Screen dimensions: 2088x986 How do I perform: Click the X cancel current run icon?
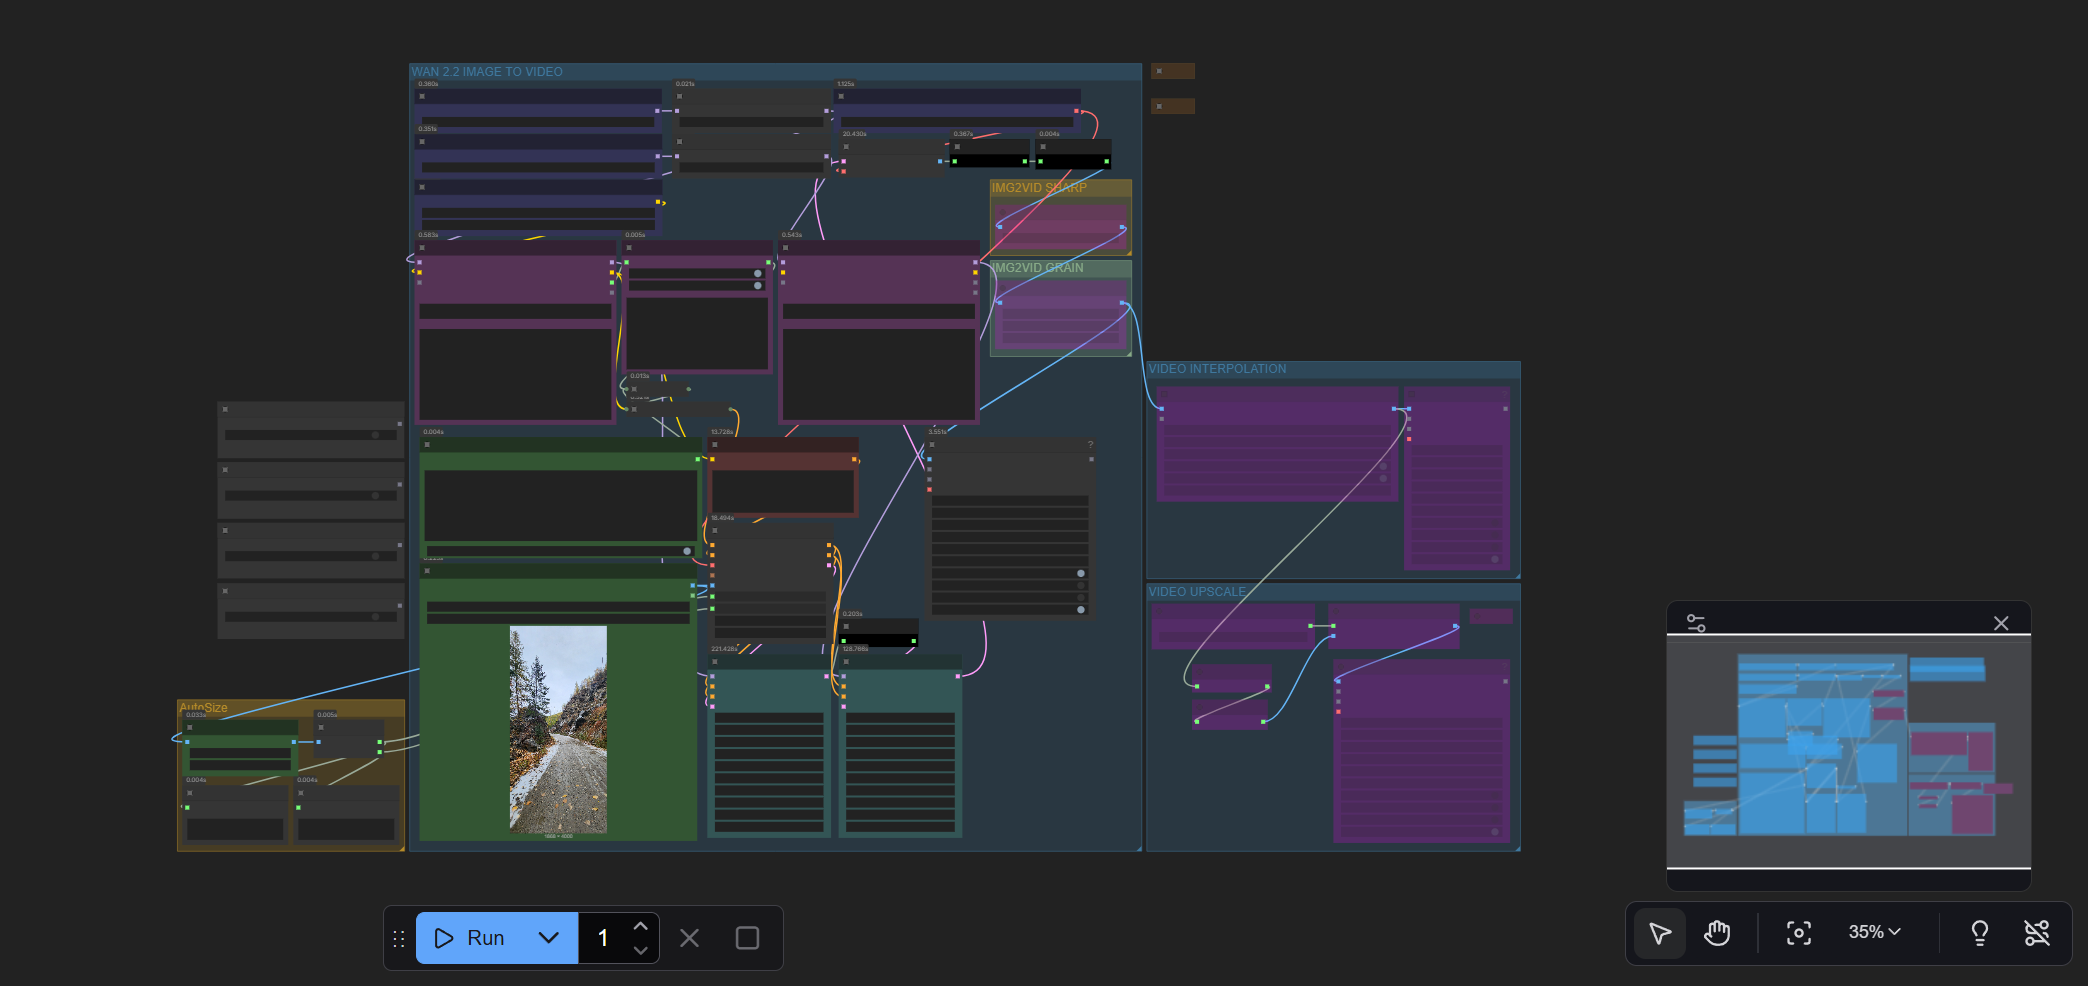(689, 938)
